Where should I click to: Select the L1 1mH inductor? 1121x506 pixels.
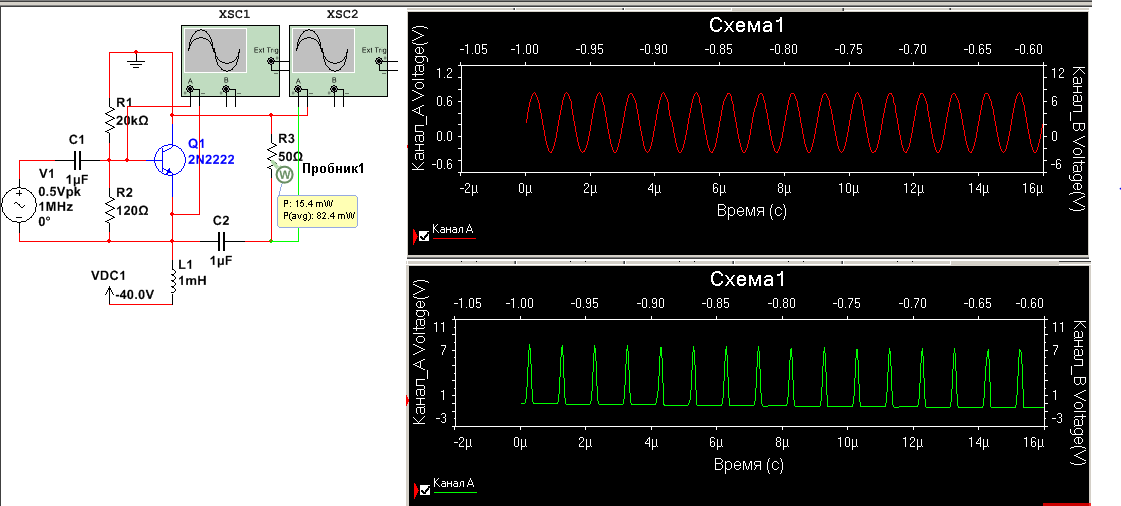pos(174,280)
